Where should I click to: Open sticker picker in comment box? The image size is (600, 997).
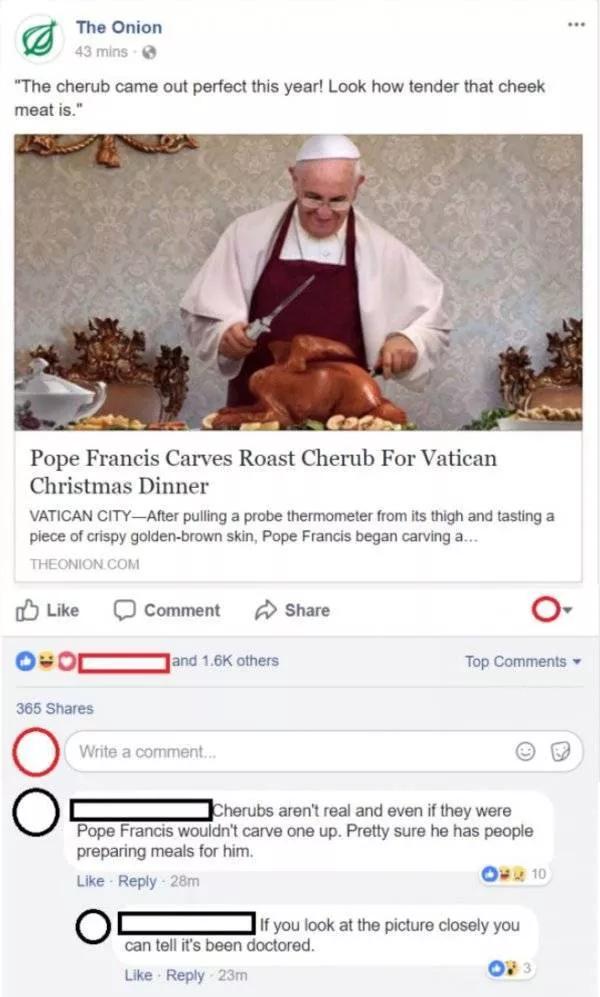coord(561,752)
